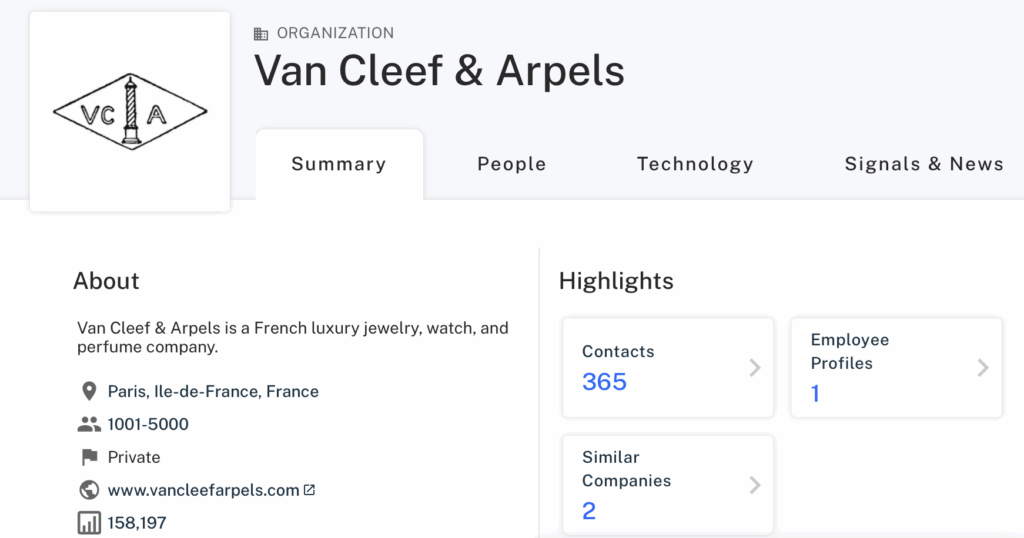Image resolution: width=1024 pixels, height=538 pixels.
Task: Click the location pin icon
Action: click(x=89, y=391)
